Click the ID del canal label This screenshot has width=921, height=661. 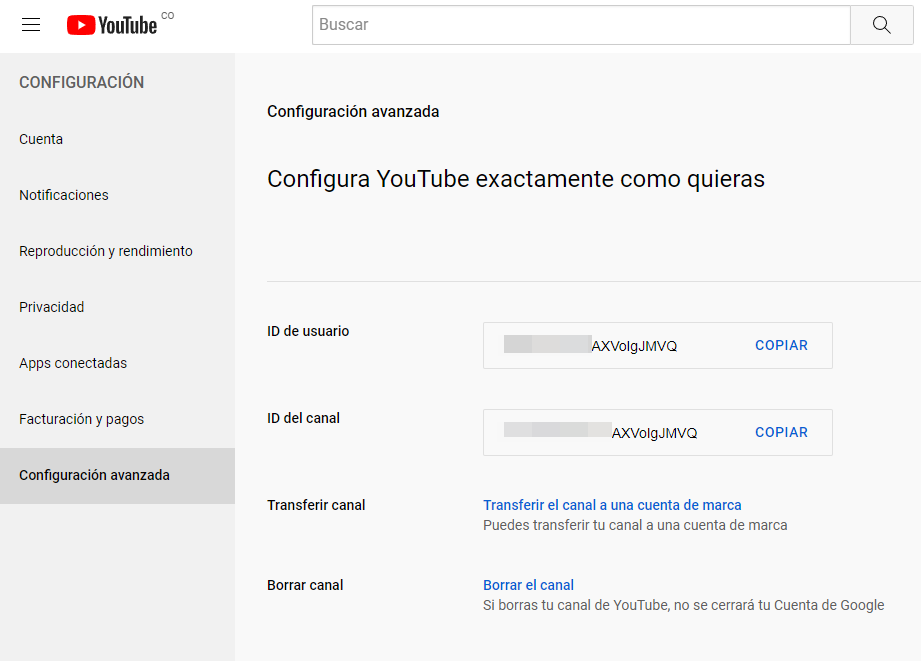click(x=303, y=418)
